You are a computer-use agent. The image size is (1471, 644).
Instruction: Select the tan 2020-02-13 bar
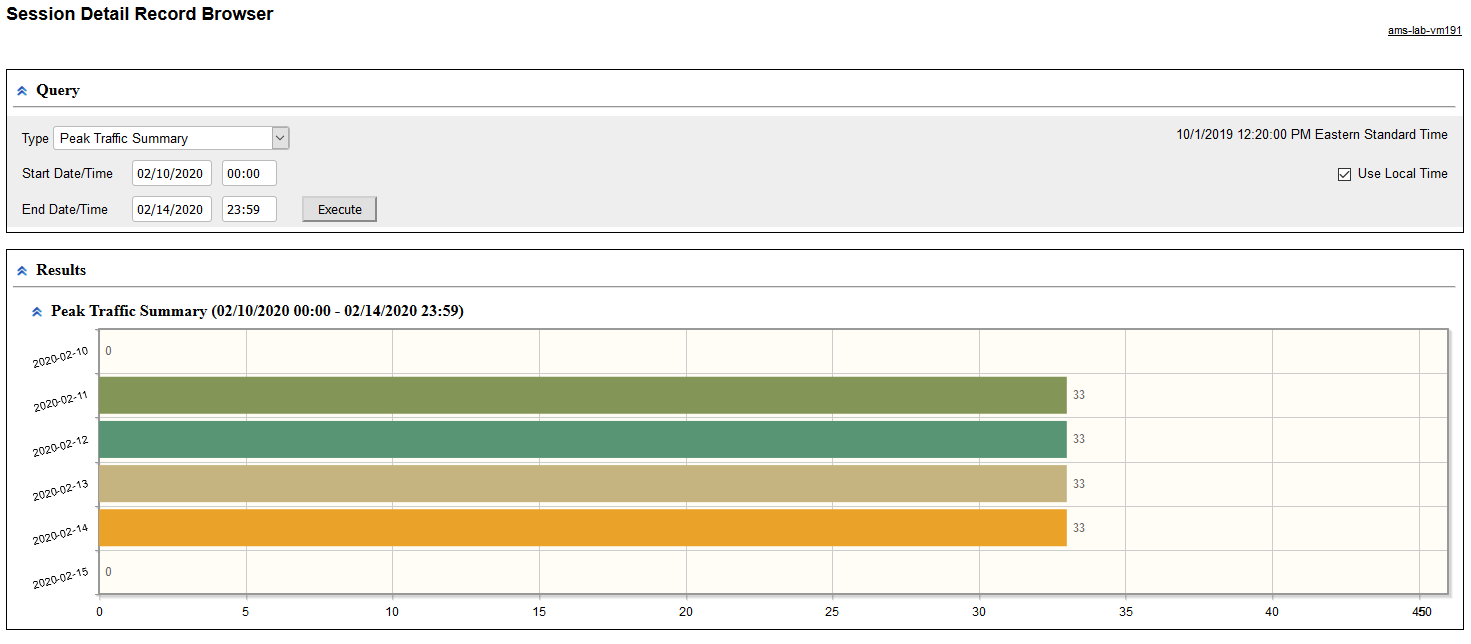click(x=583, y=484)
